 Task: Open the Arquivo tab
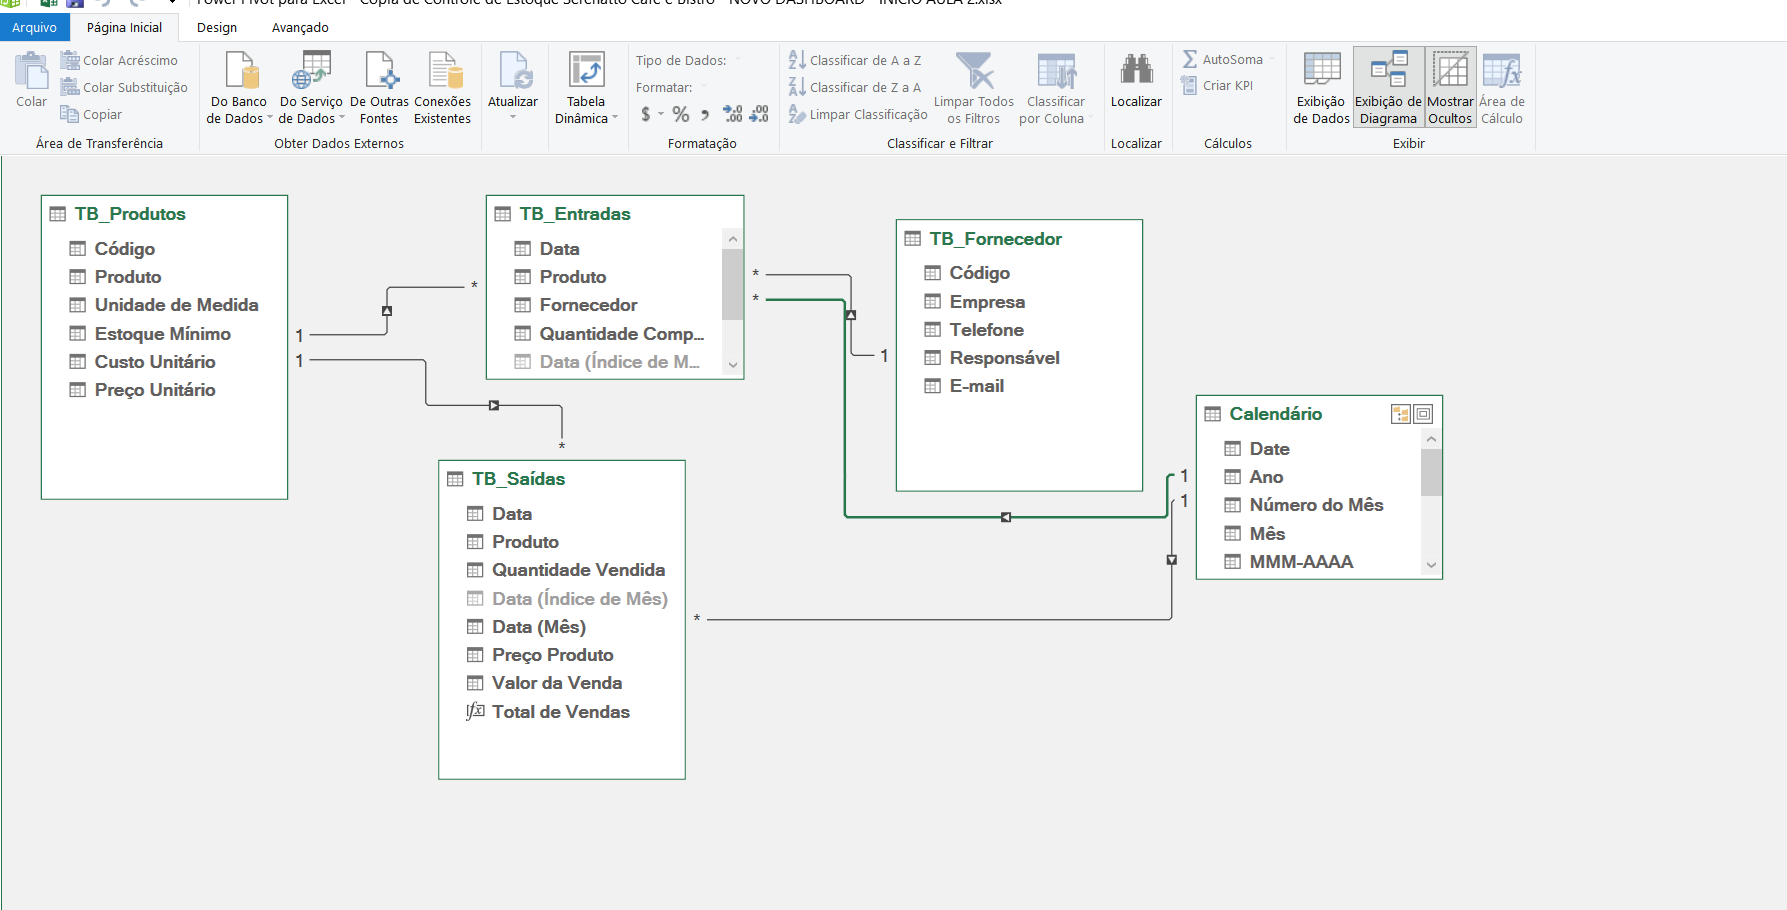pos(34,27)
